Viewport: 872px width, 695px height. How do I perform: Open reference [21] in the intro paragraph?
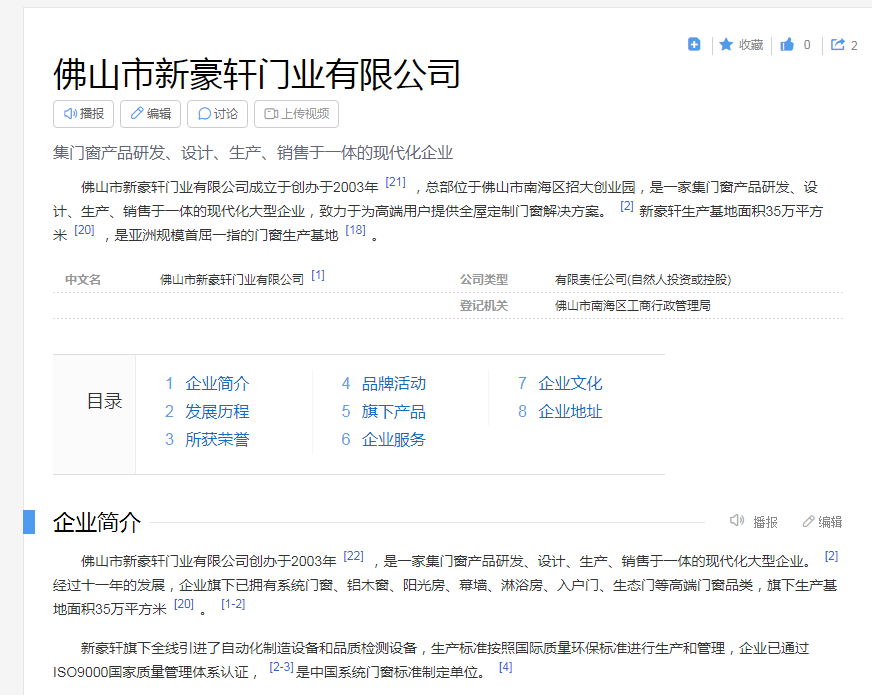pyautogui.click(x=395, y=182)
